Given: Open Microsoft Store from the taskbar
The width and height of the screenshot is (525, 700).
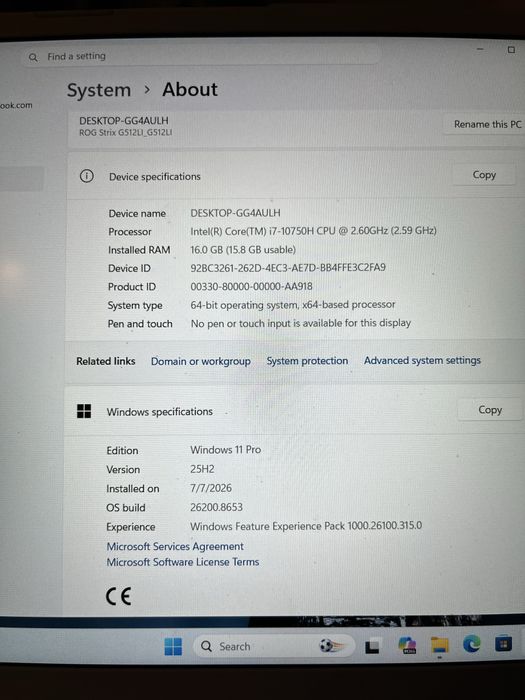Looking at the screenshot, I should tap(503, 644).
